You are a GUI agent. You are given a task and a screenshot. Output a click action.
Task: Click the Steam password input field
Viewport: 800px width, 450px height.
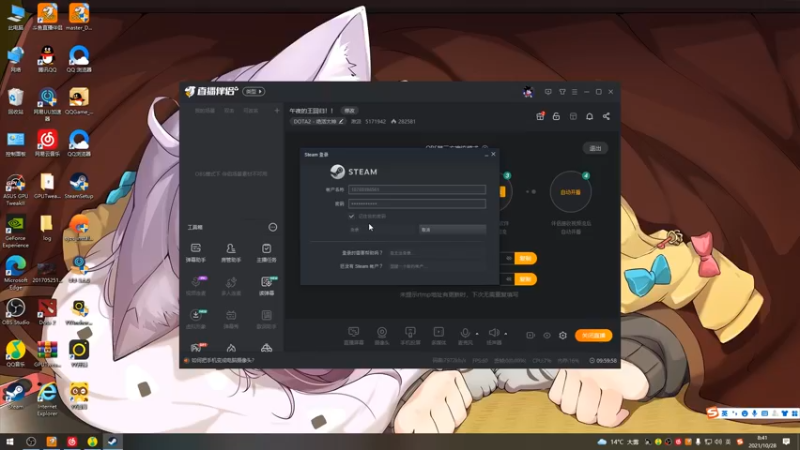click(x=417, y=204)
